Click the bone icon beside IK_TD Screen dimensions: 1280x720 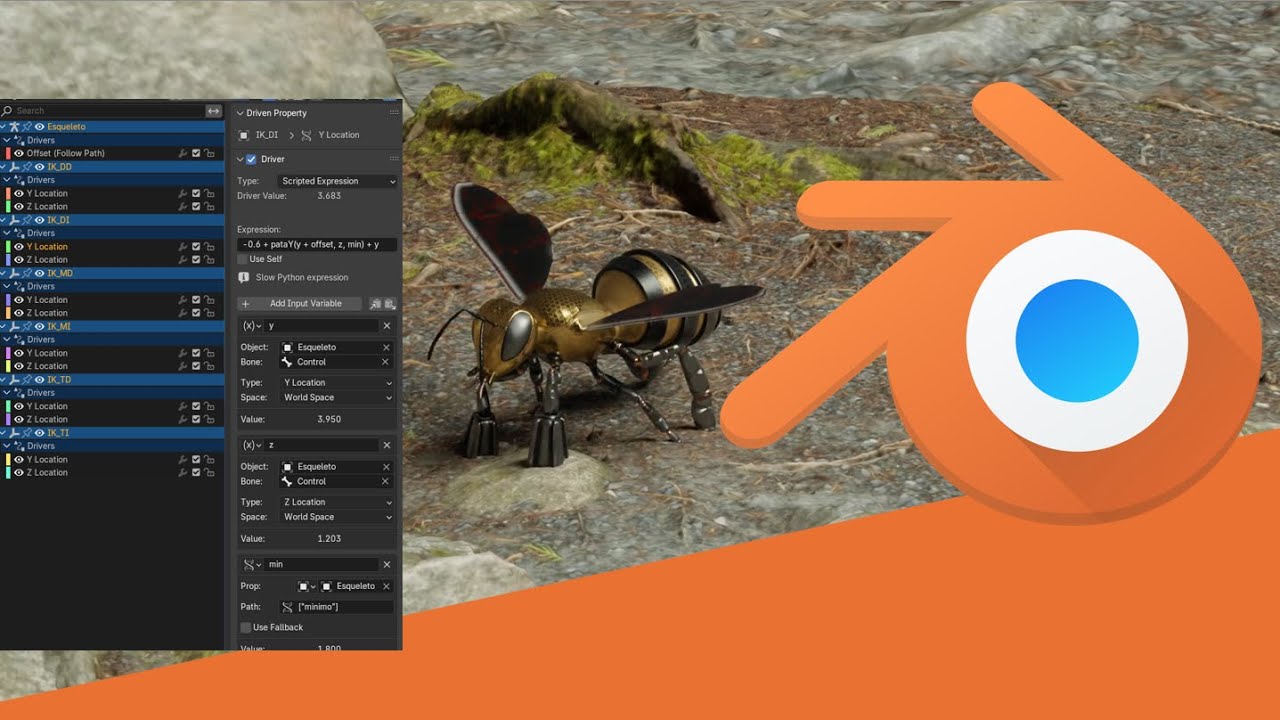(x=15, y=380)
